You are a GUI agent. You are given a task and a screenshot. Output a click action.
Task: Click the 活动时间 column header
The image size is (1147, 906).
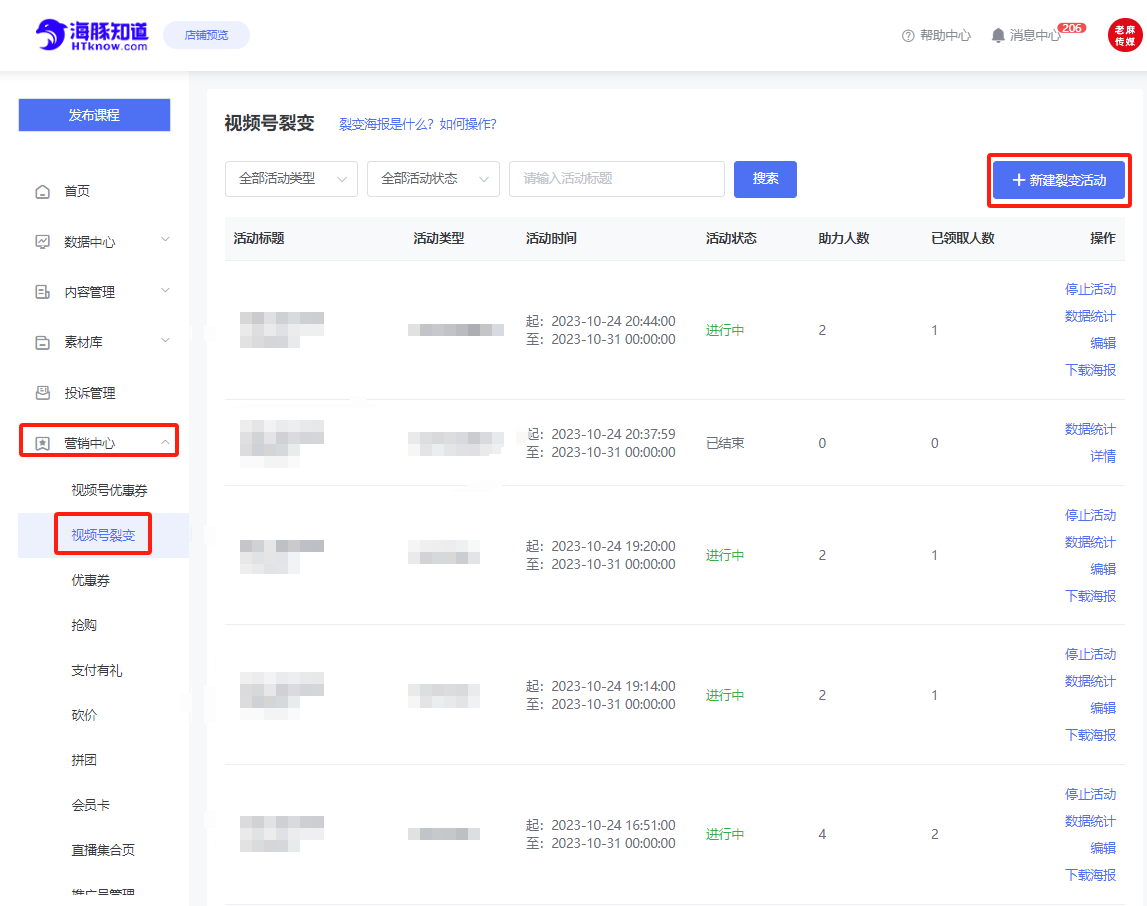551,238
